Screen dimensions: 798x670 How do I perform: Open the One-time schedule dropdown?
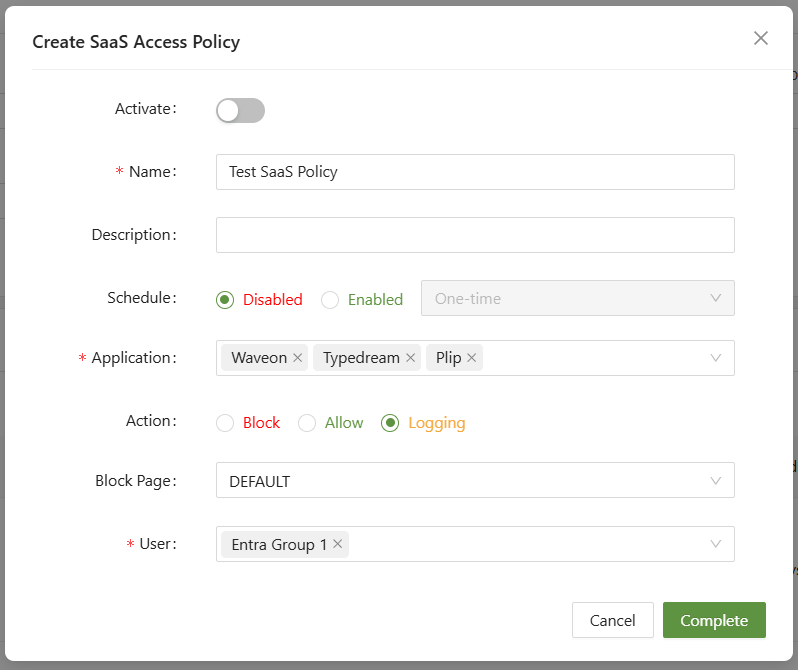coord(577,298)
